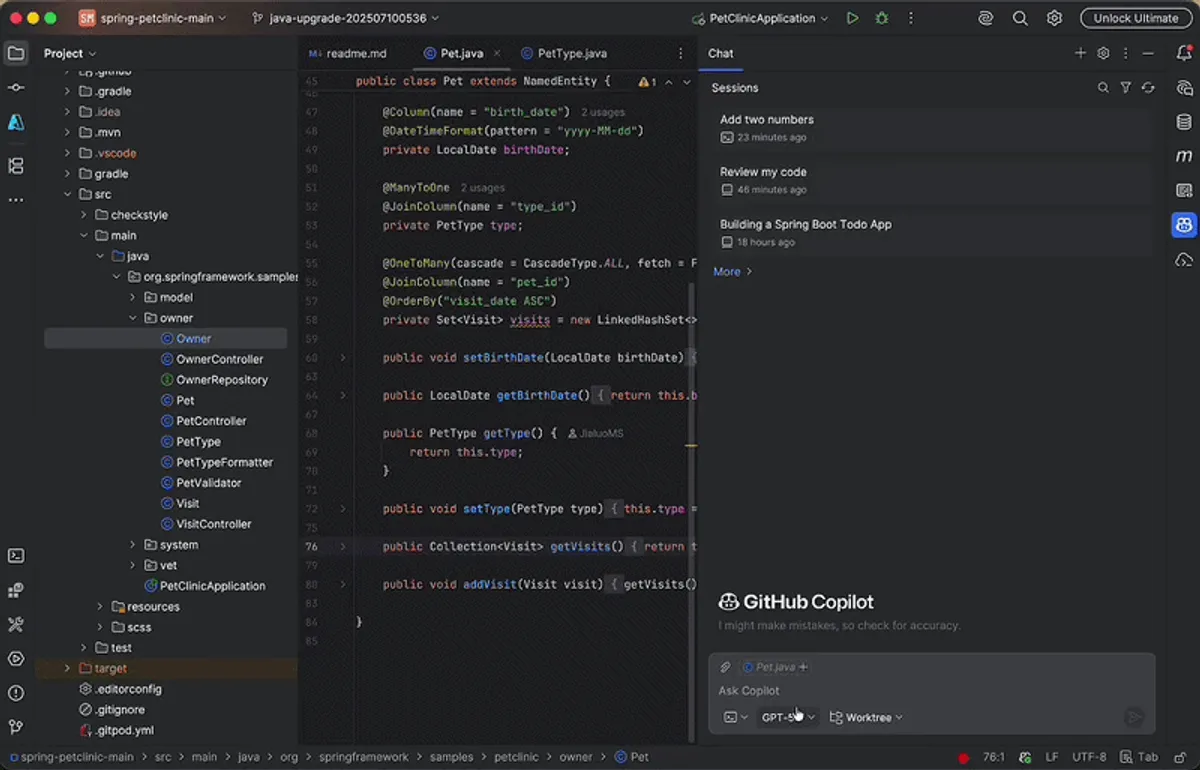Switch to the readme.md tab

347,54
